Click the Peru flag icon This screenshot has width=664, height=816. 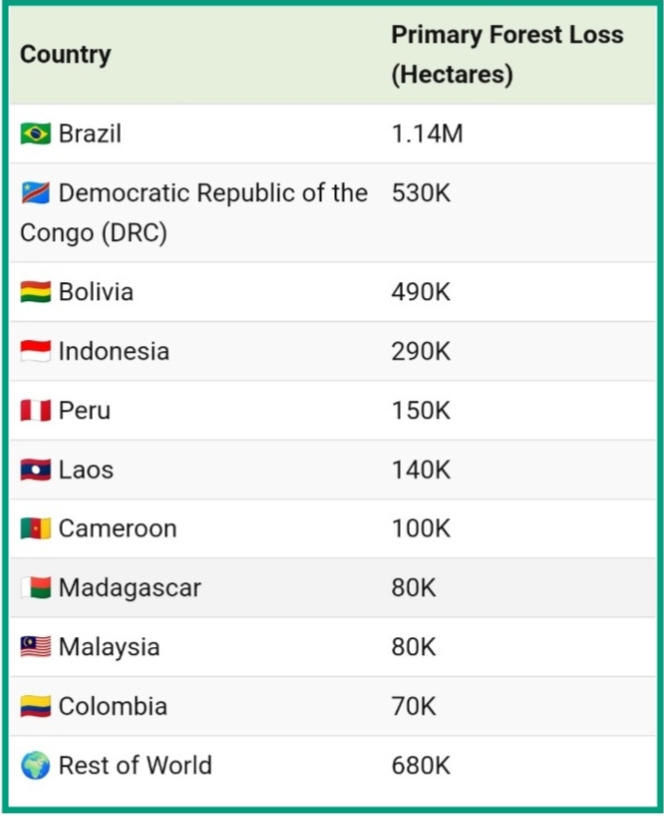35,410
